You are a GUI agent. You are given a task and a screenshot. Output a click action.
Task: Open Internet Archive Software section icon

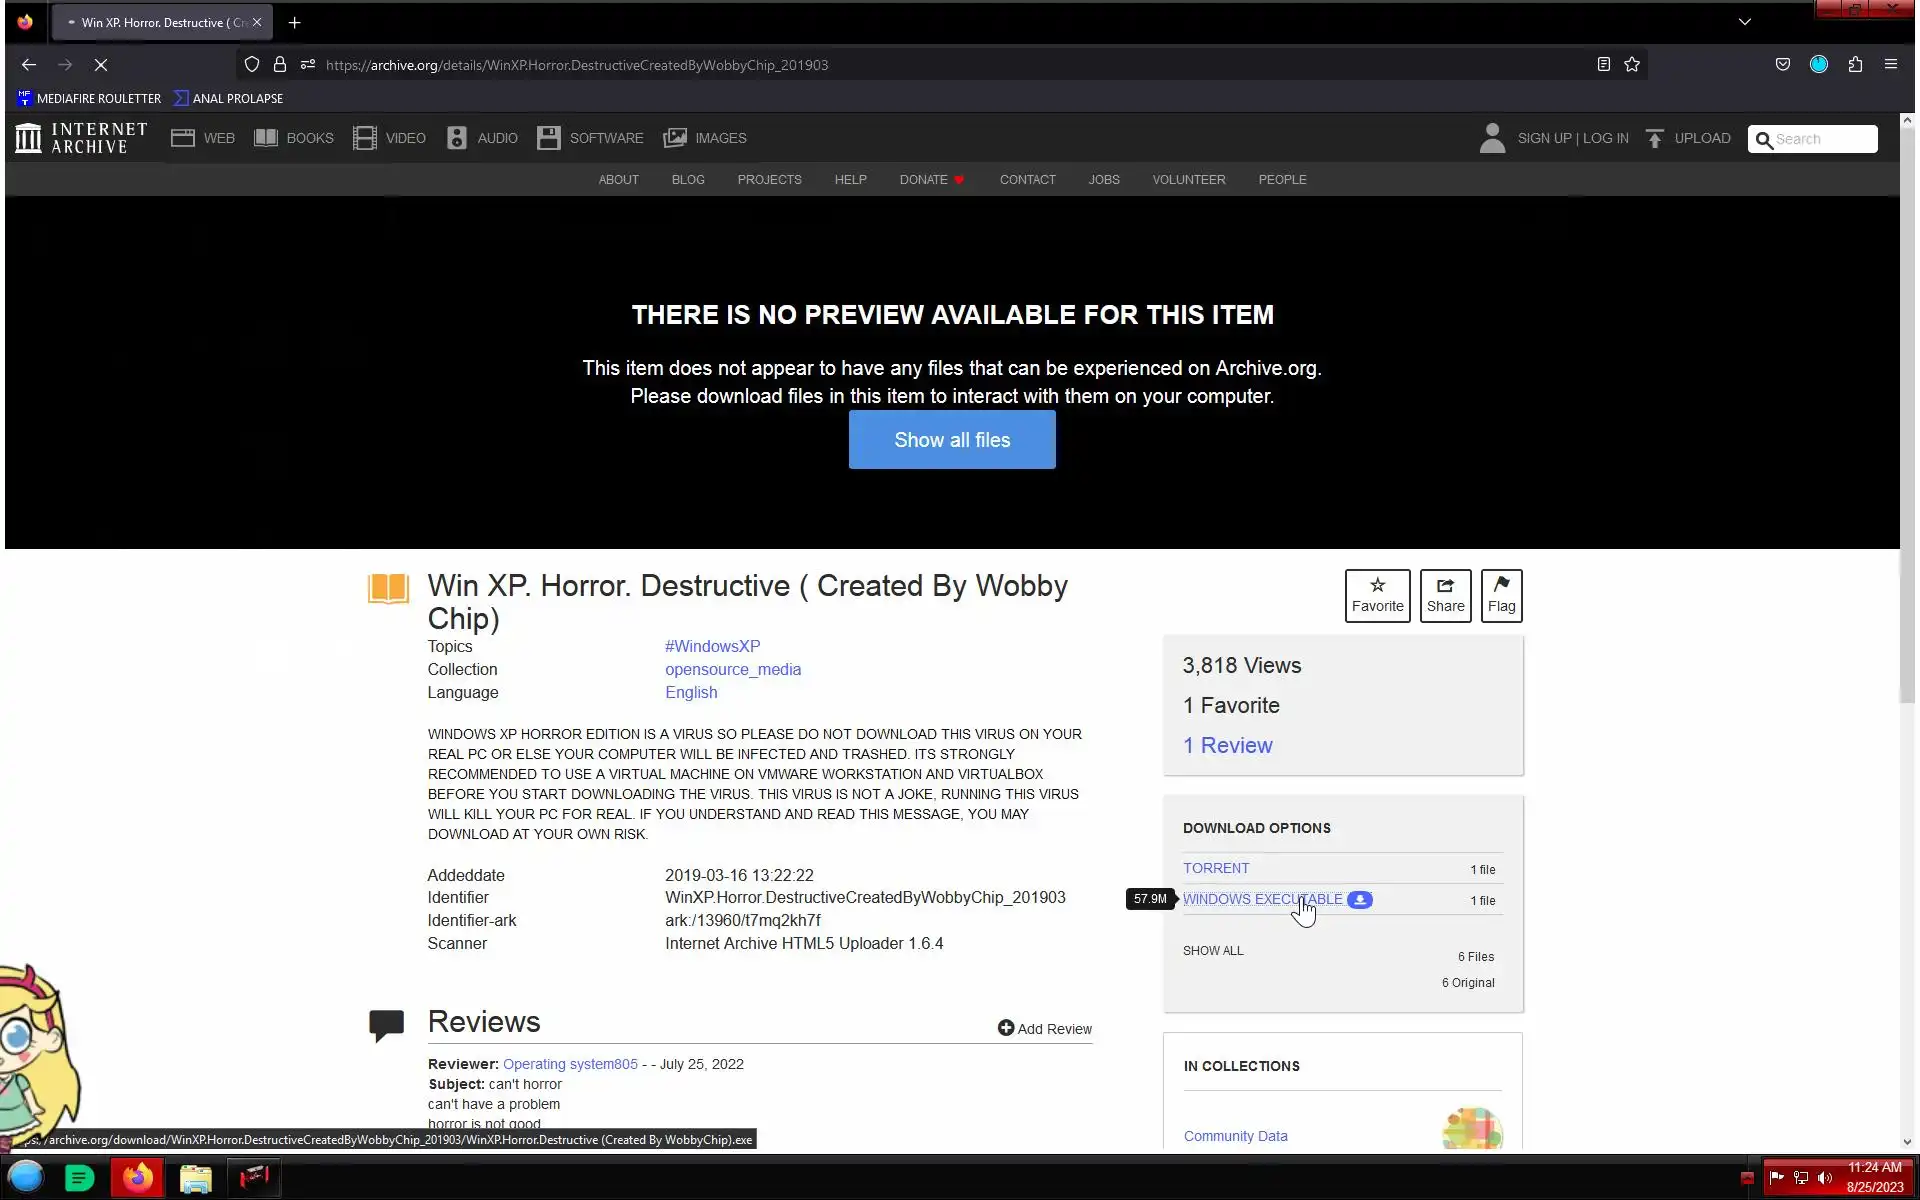(548, 138)
